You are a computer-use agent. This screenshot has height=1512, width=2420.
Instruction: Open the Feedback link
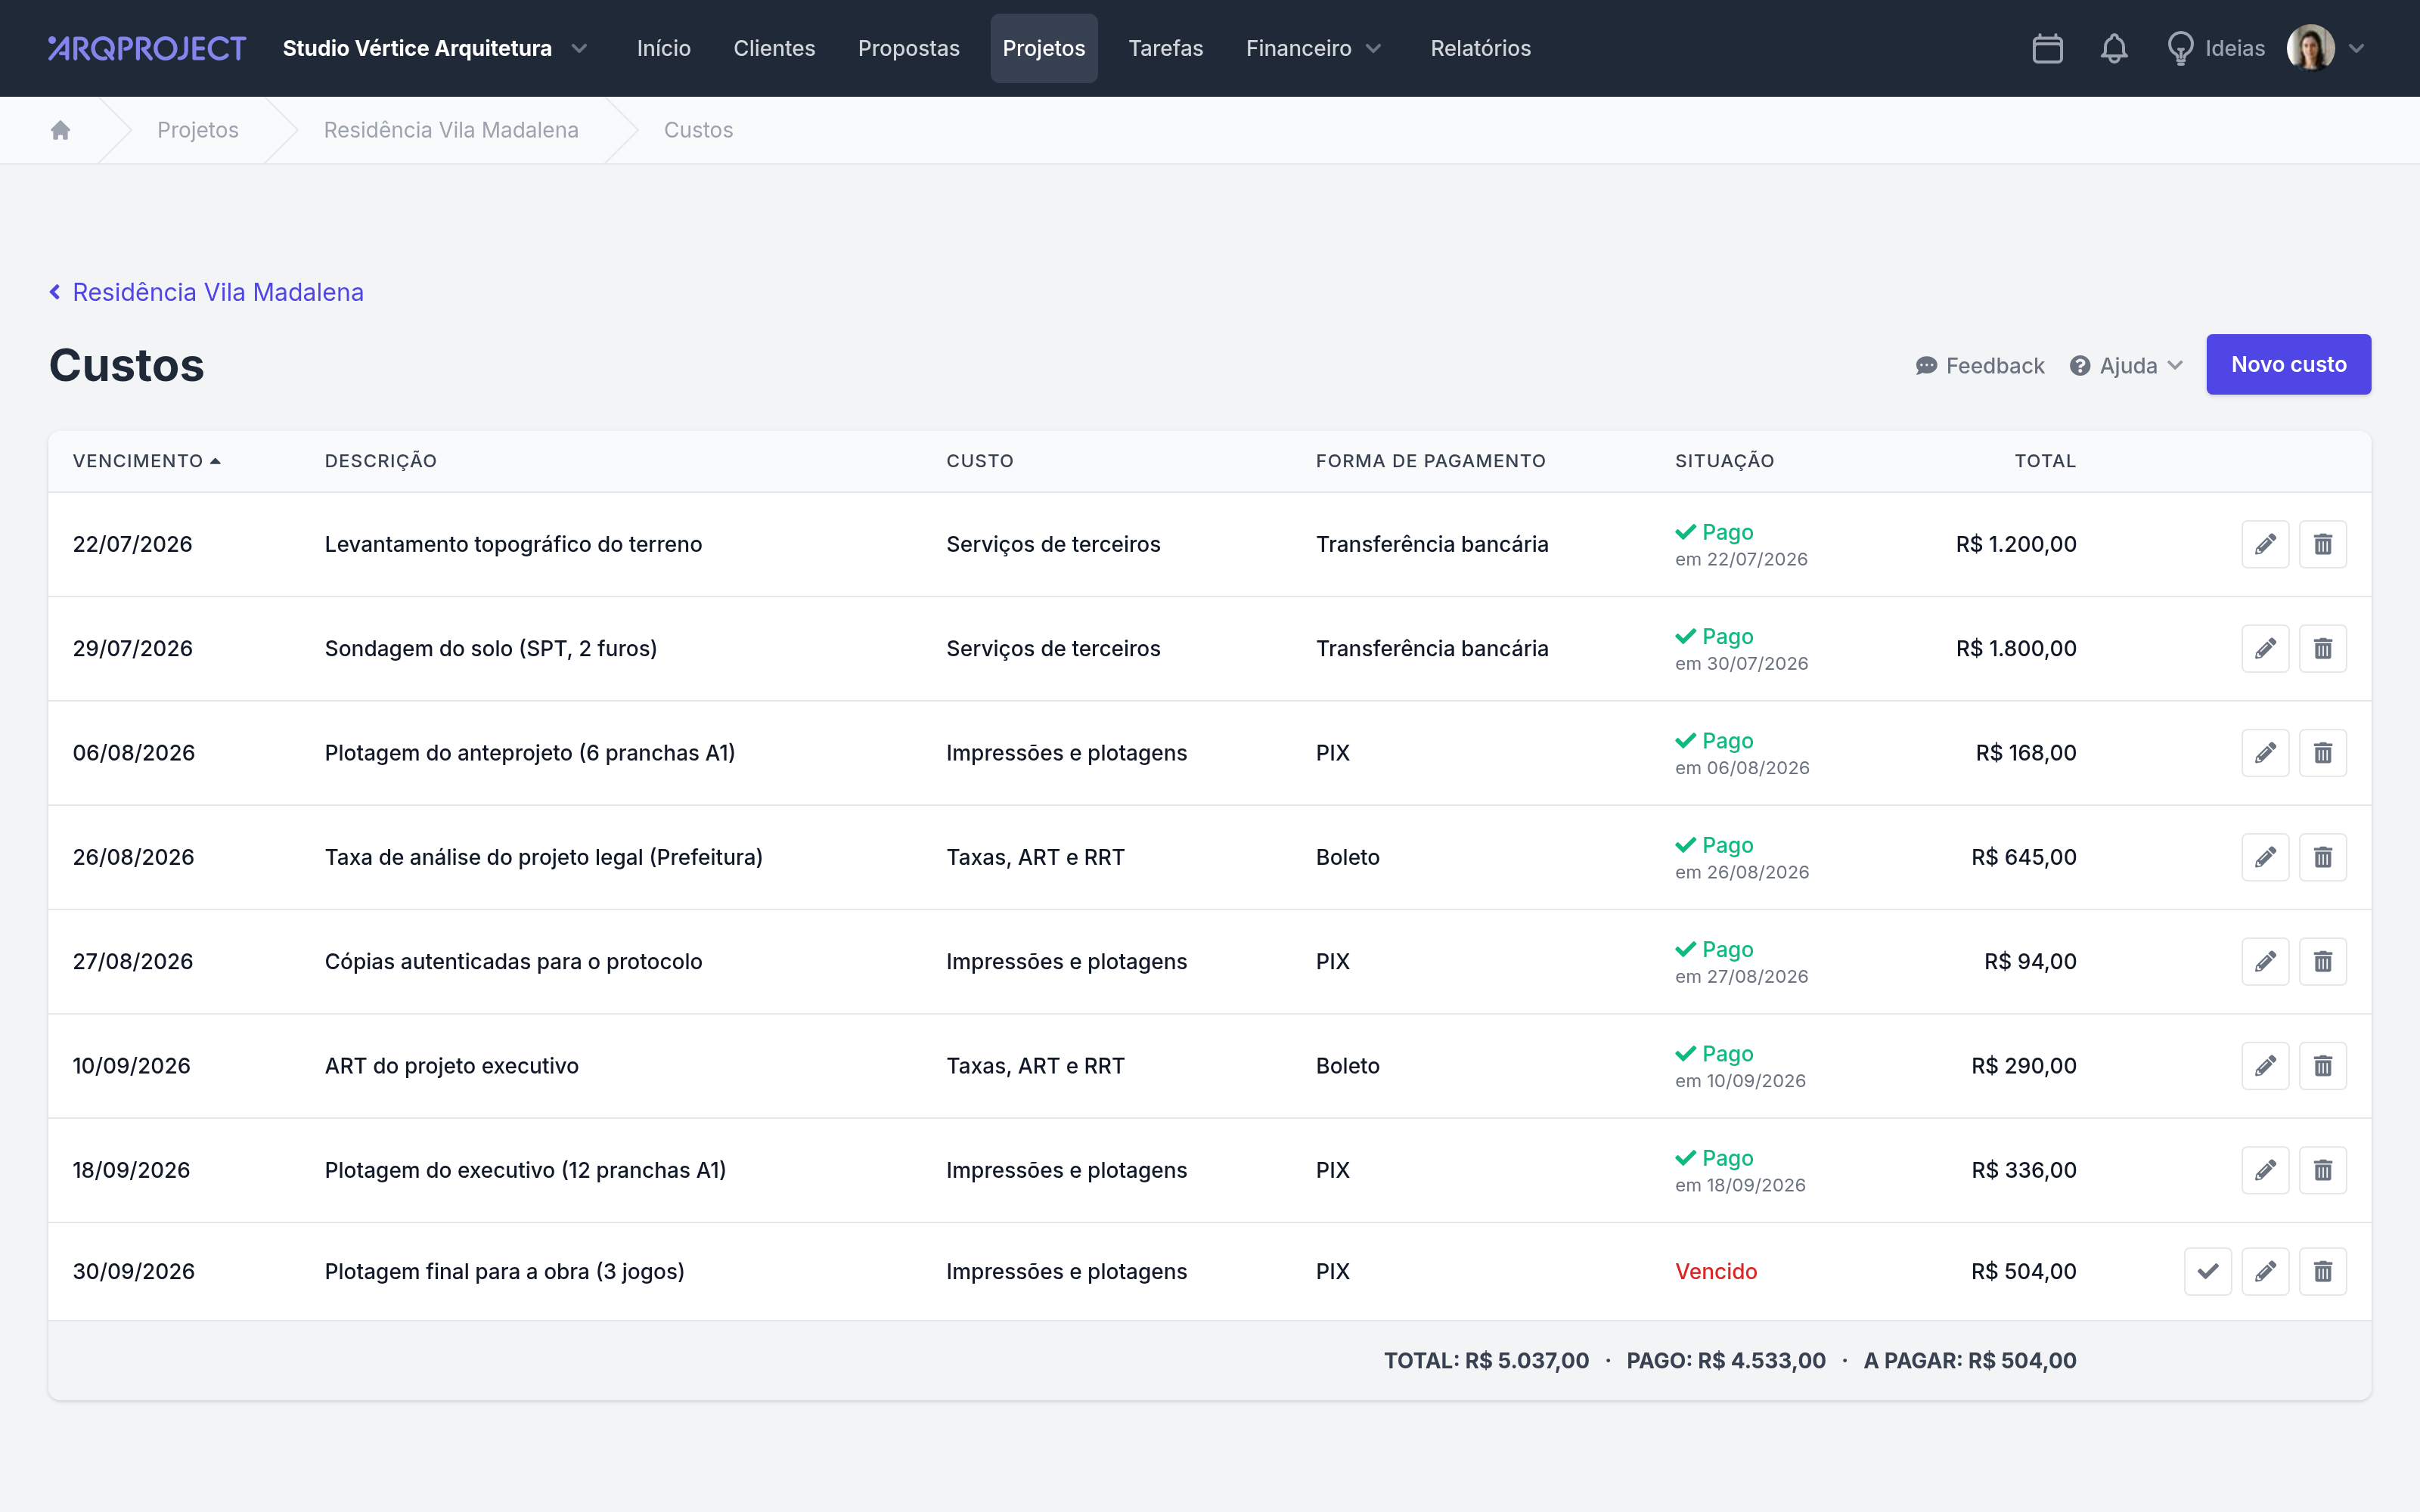[x=1979, y=365]
